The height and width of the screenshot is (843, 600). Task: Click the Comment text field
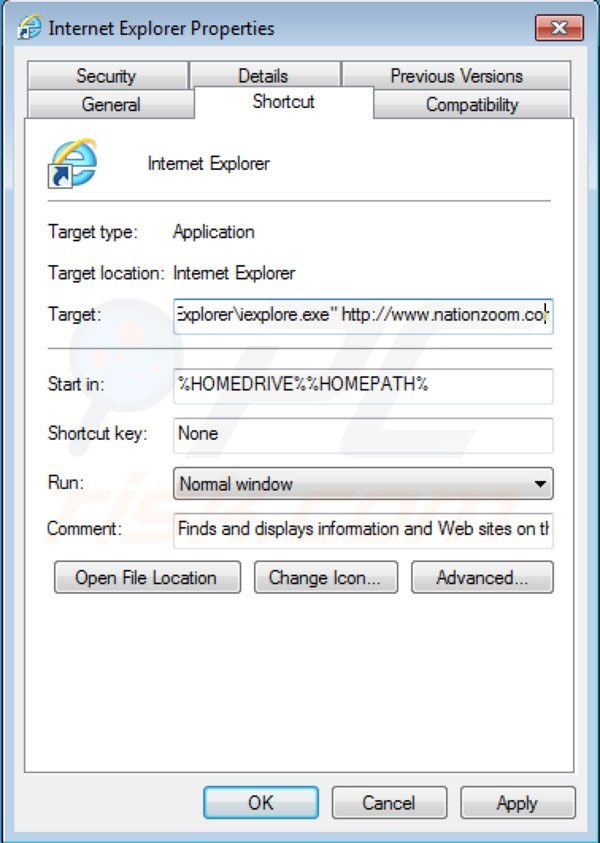coord(363,530)
